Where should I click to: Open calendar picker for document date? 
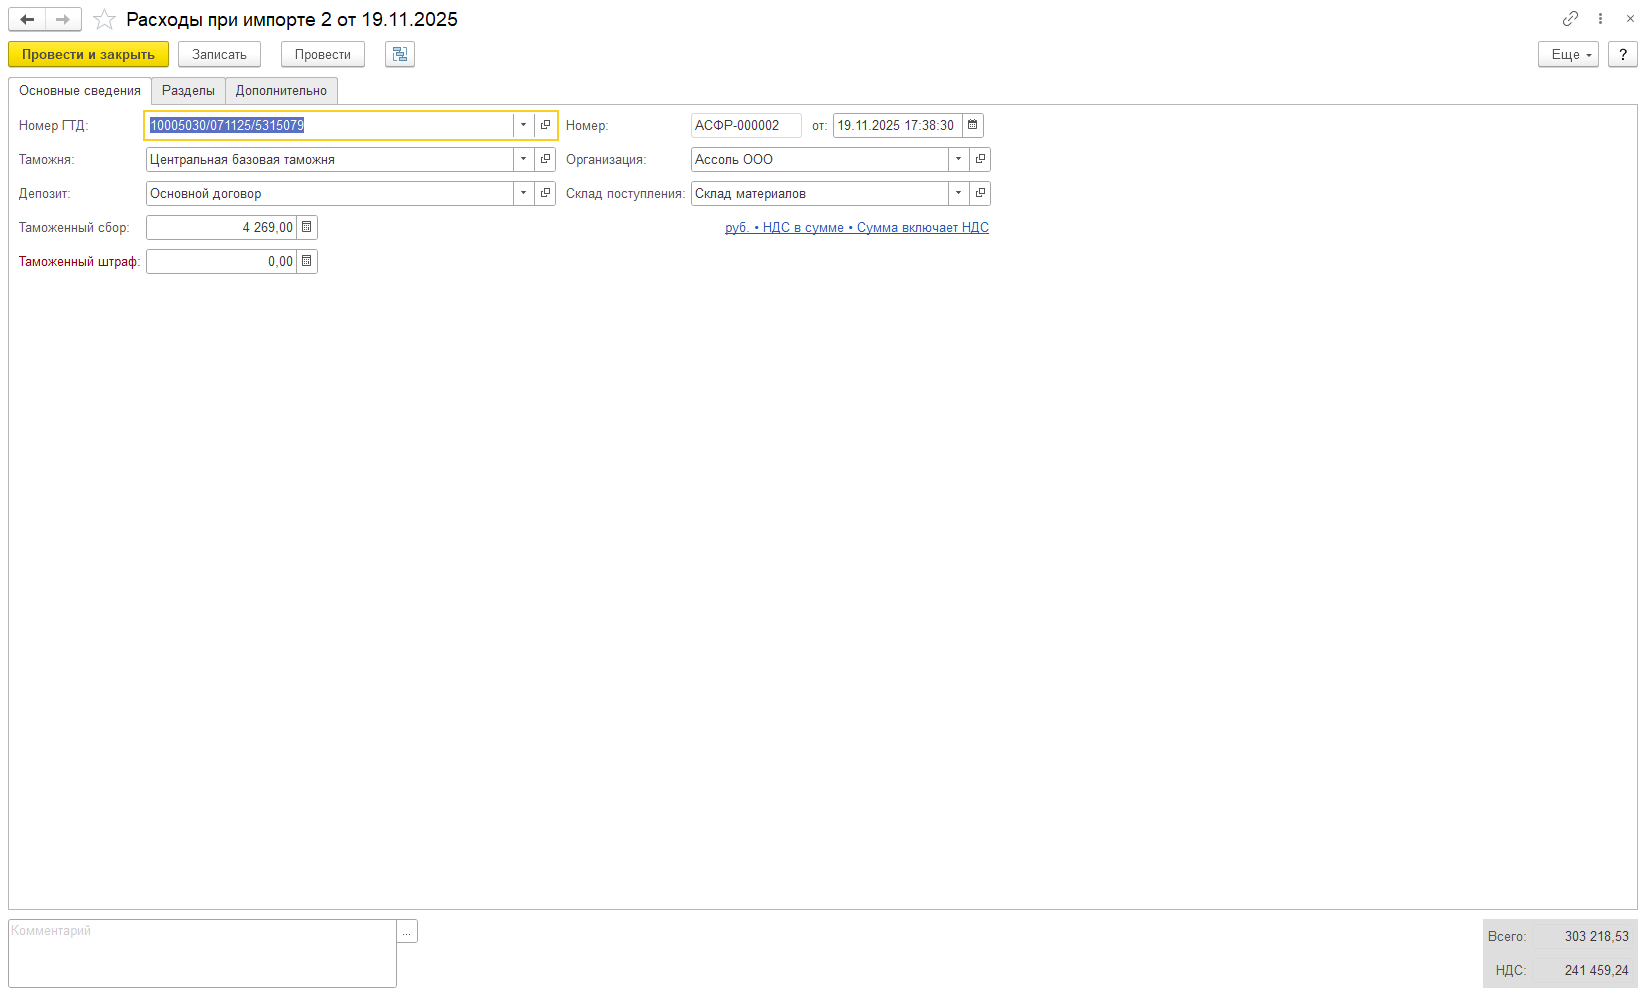click(x=972, y=125)
